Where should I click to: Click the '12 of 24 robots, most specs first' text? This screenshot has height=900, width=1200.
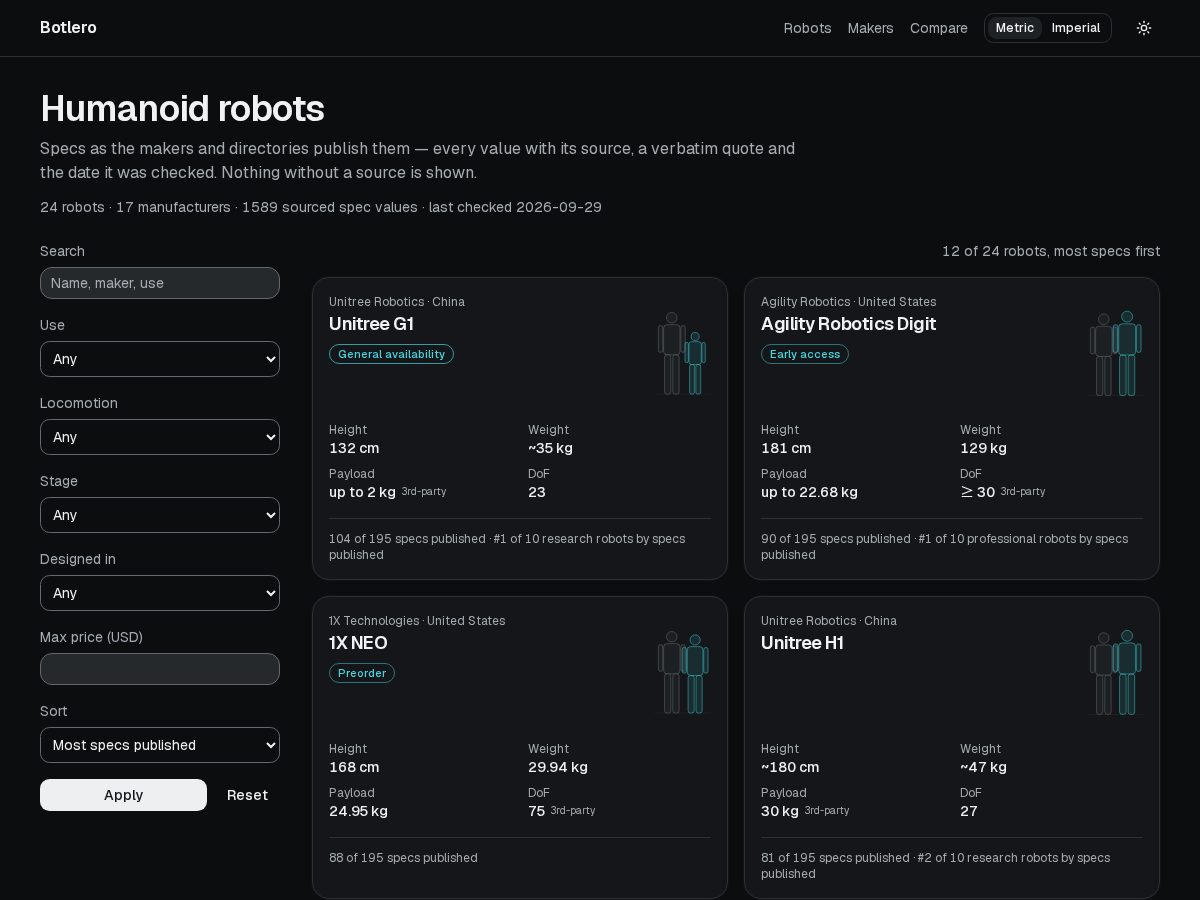[x=1051, y=251]
